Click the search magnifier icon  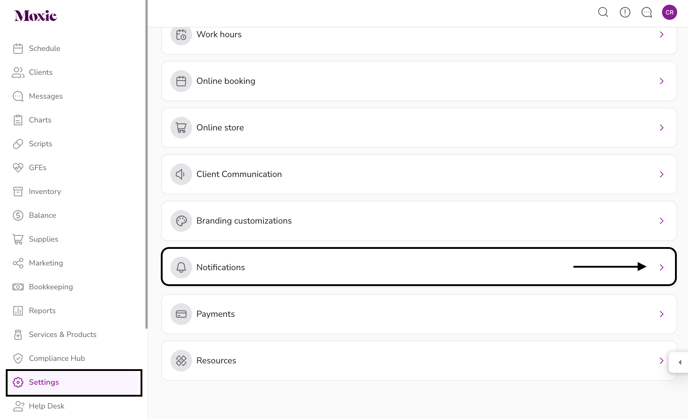click(x=603, y=12)
